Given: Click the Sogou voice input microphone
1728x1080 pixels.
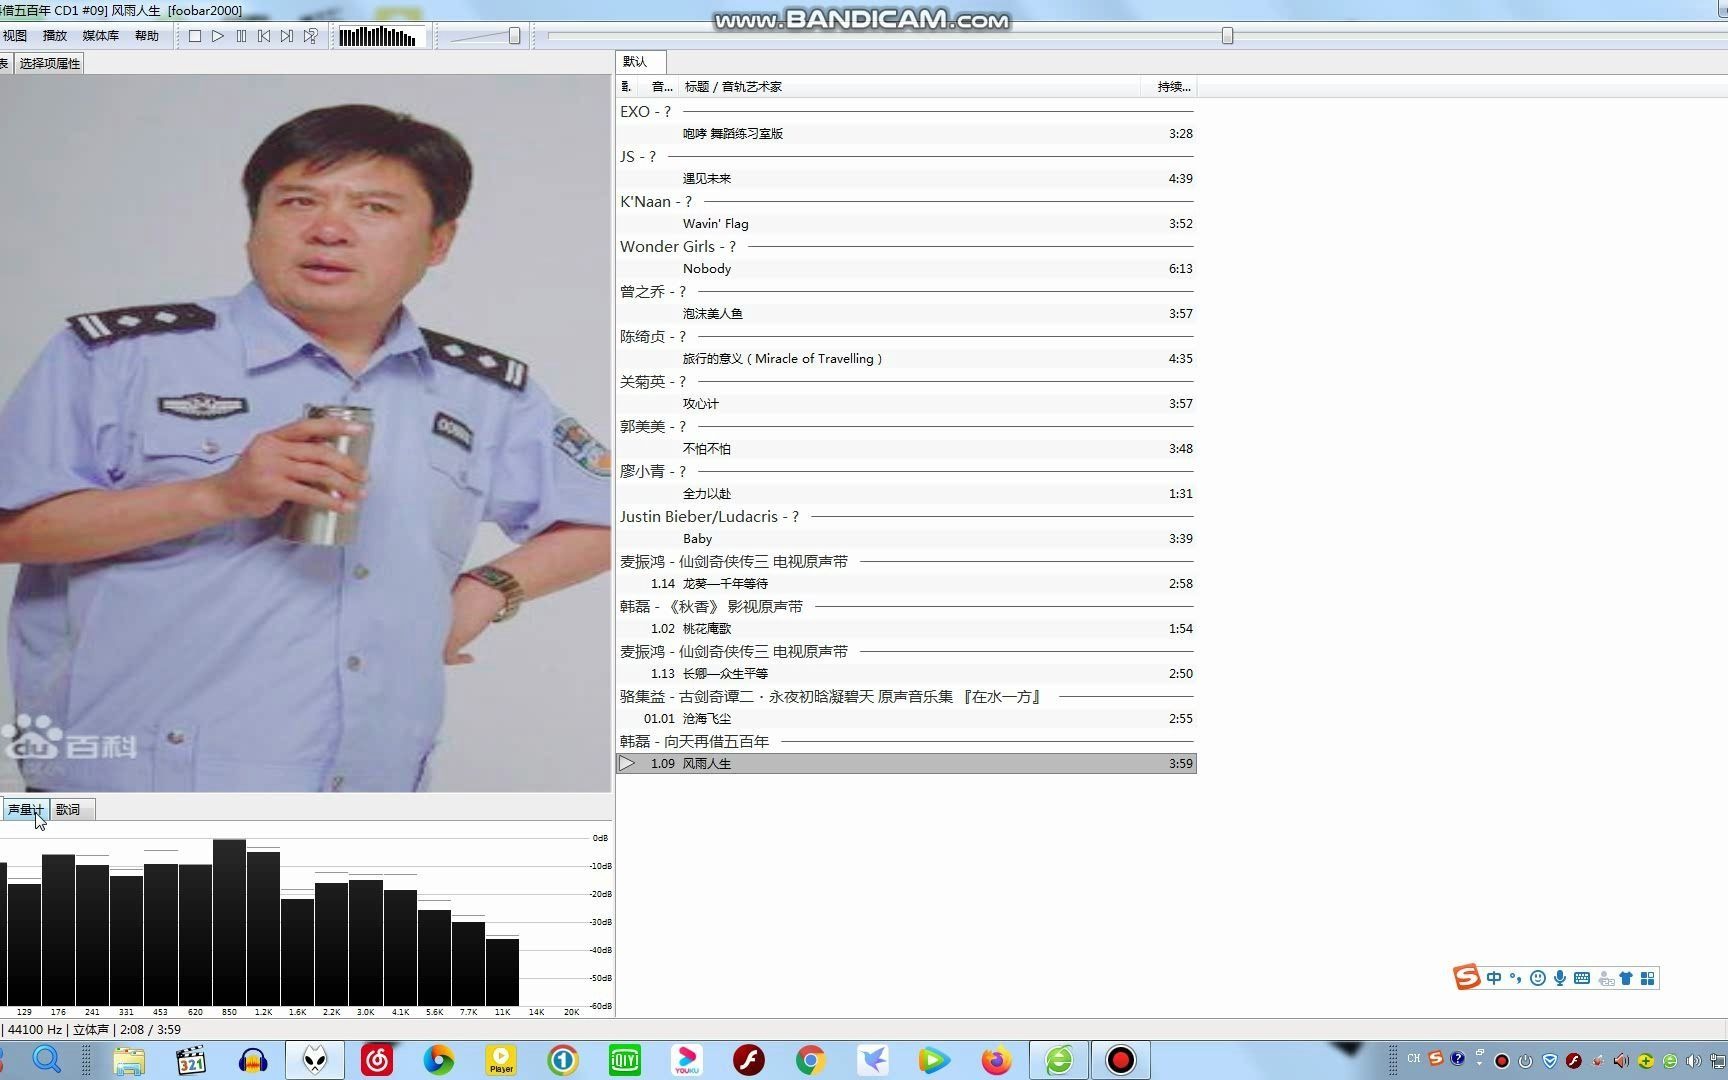Looking at the screenshot, I should point(1560,978).
